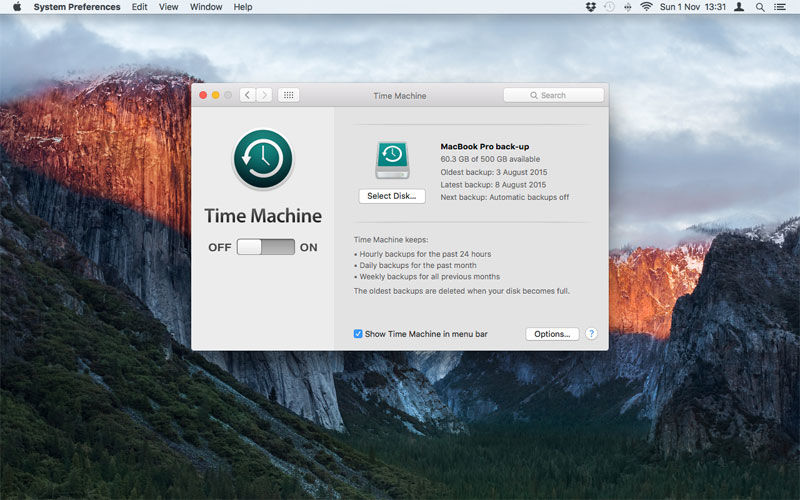Open the View menu
The image size is (800, 500).
point(168,7)
